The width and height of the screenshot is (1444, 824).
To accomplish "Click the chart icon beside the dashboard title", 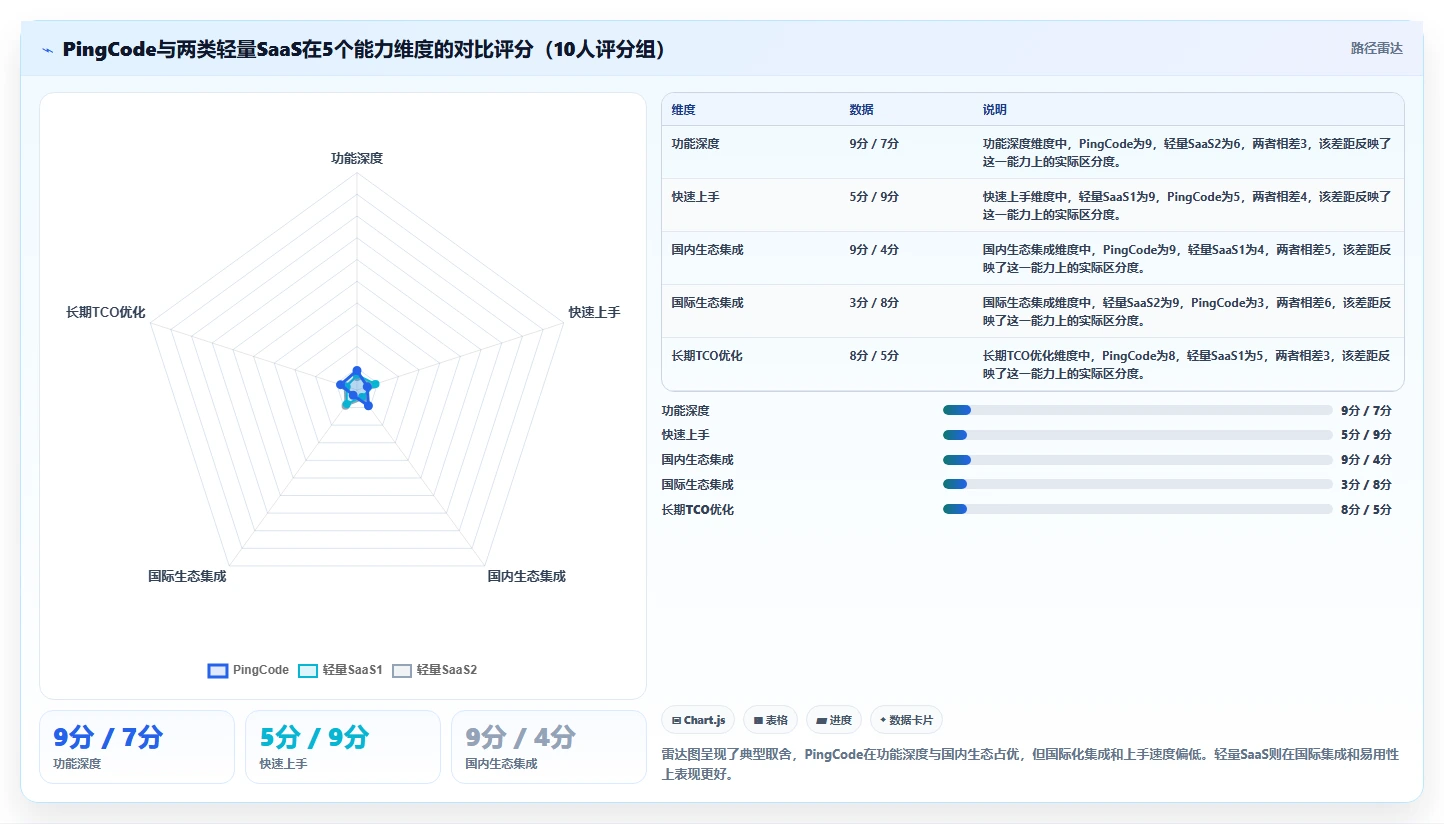I will pos(48,50).
